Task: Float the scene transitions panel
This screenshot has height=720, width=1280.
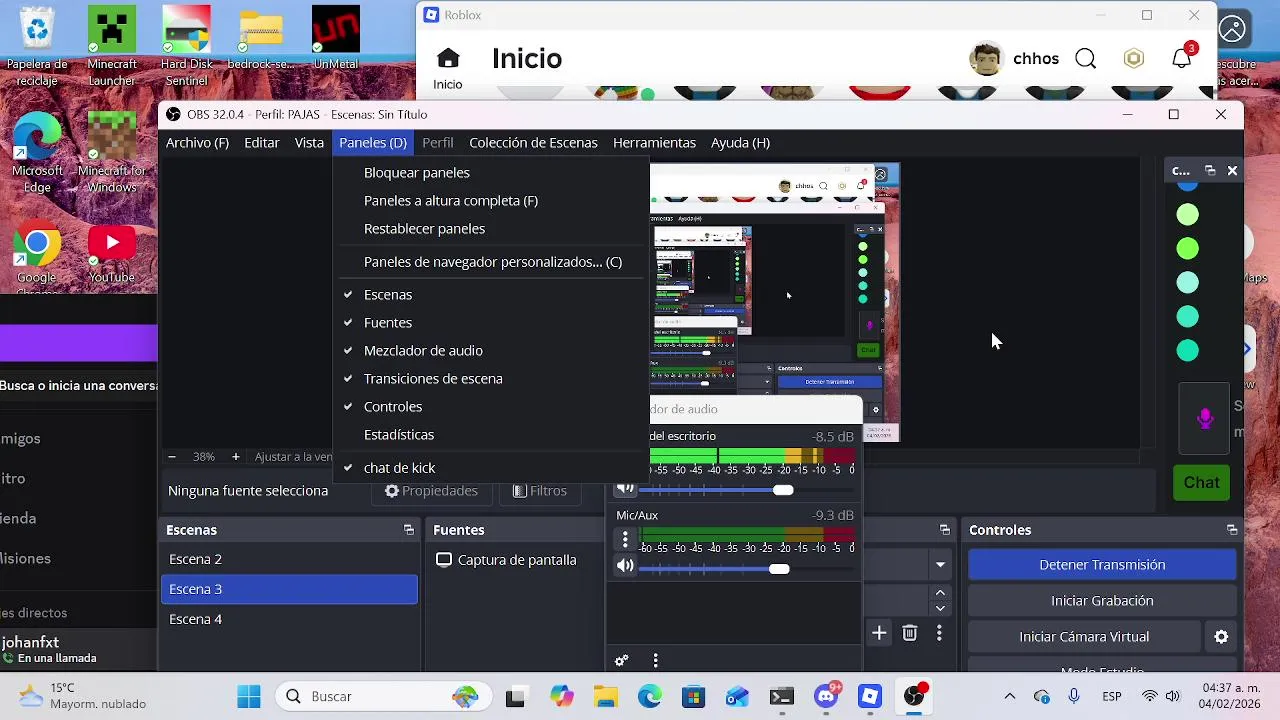Action: (x=944, y=530)
